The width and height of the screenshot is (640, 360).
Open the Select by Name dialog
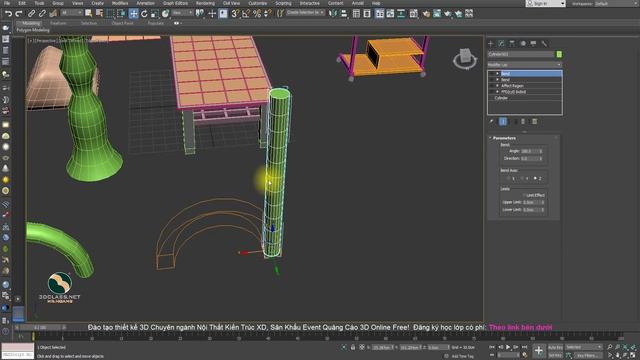[99, 13]
